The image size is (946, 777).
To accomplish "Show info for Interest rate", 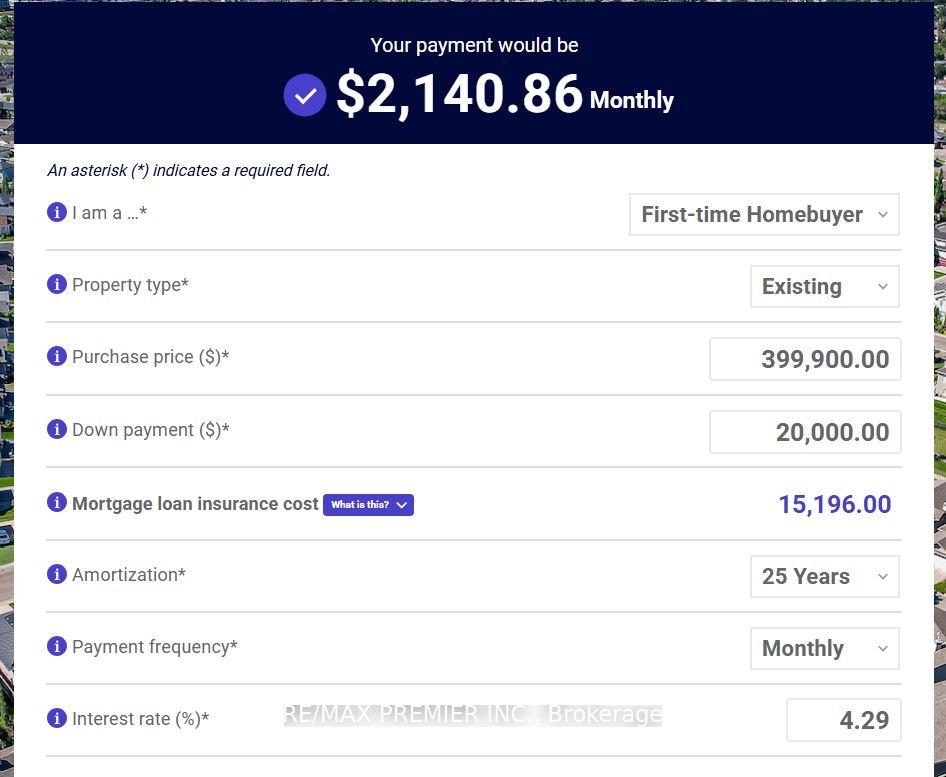I will pos(57,718).
